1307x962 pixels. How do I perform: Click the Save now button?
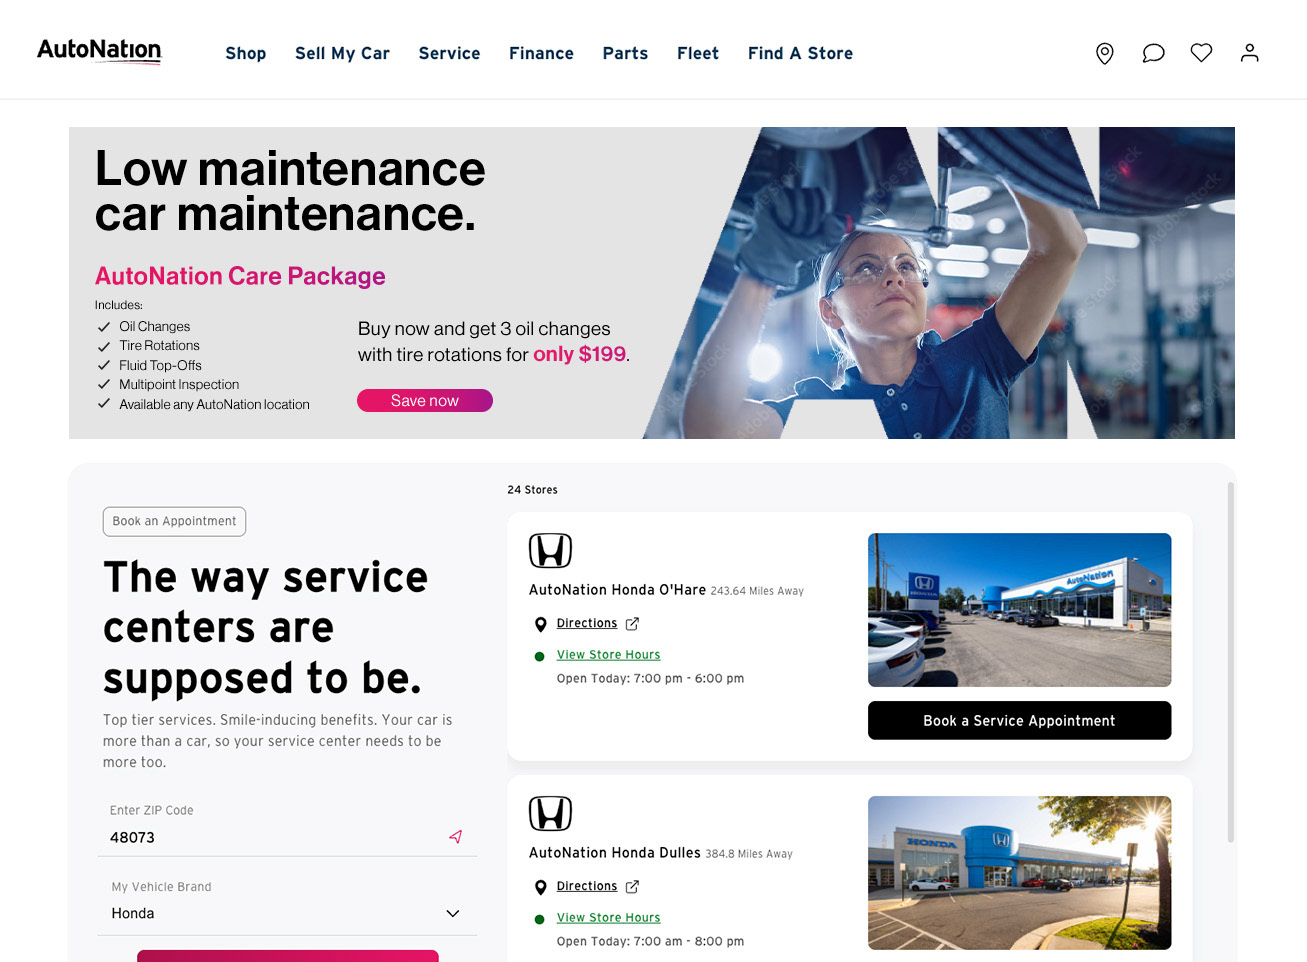(x=425, y=400)
